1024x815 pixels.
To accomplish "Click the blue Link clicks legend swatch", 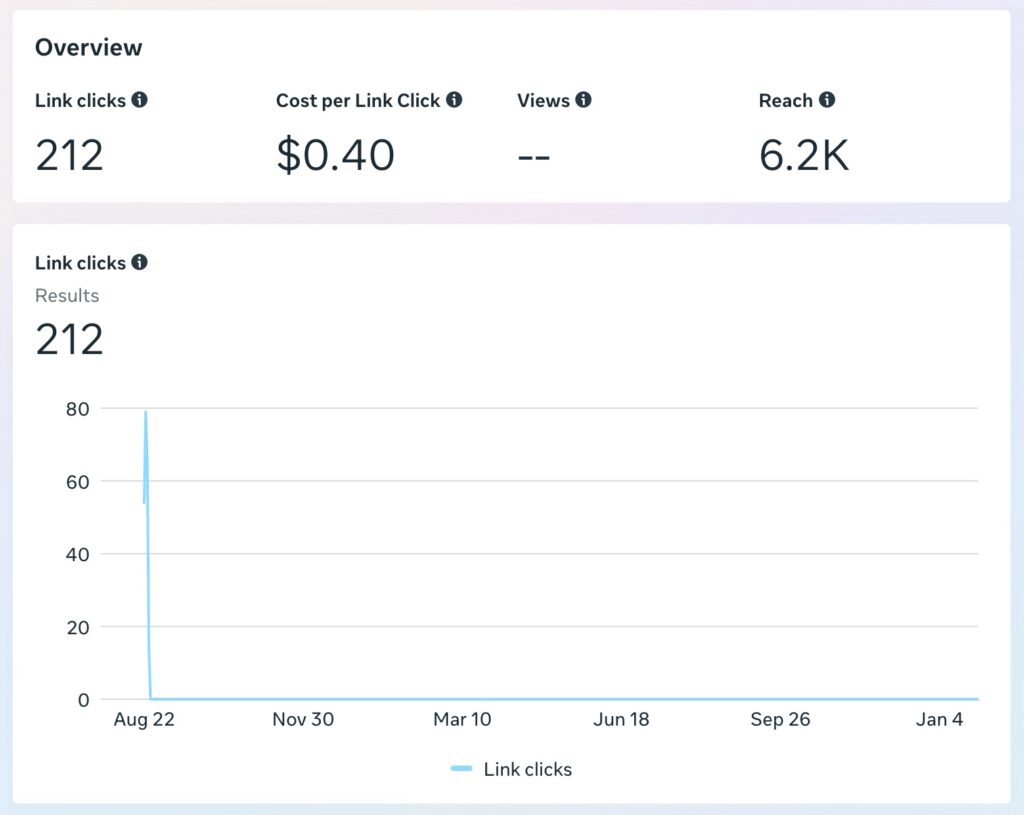I will coord(461,769).
